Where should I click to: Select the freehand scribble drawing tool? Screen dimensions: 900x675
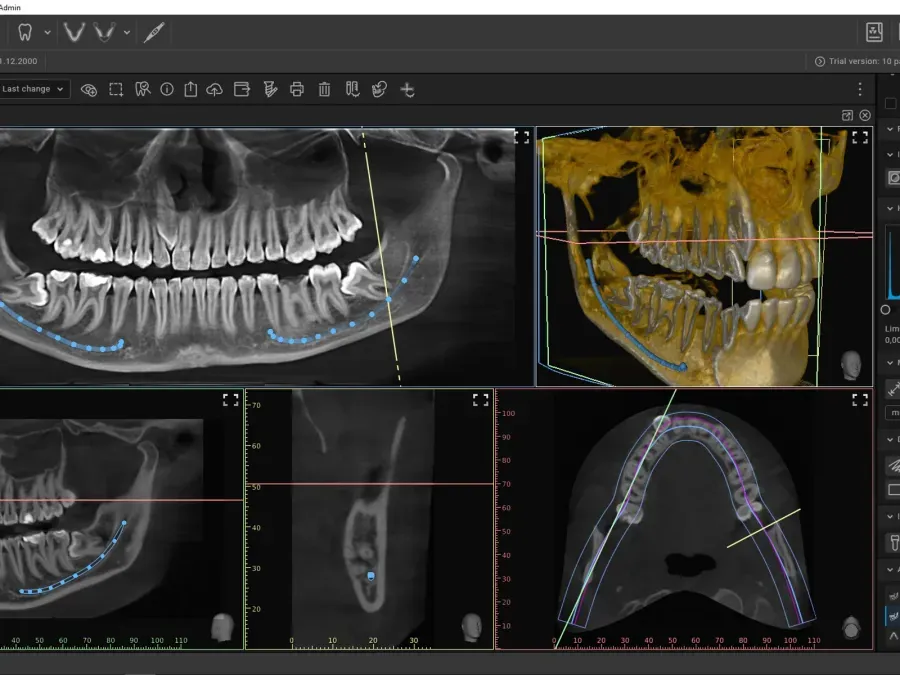893,465
